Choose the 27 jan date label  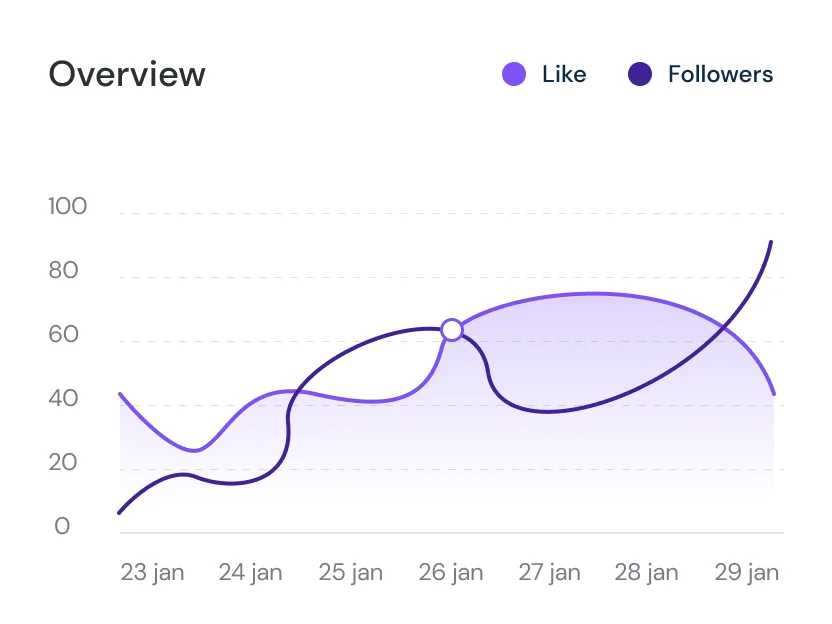point(549,573)
